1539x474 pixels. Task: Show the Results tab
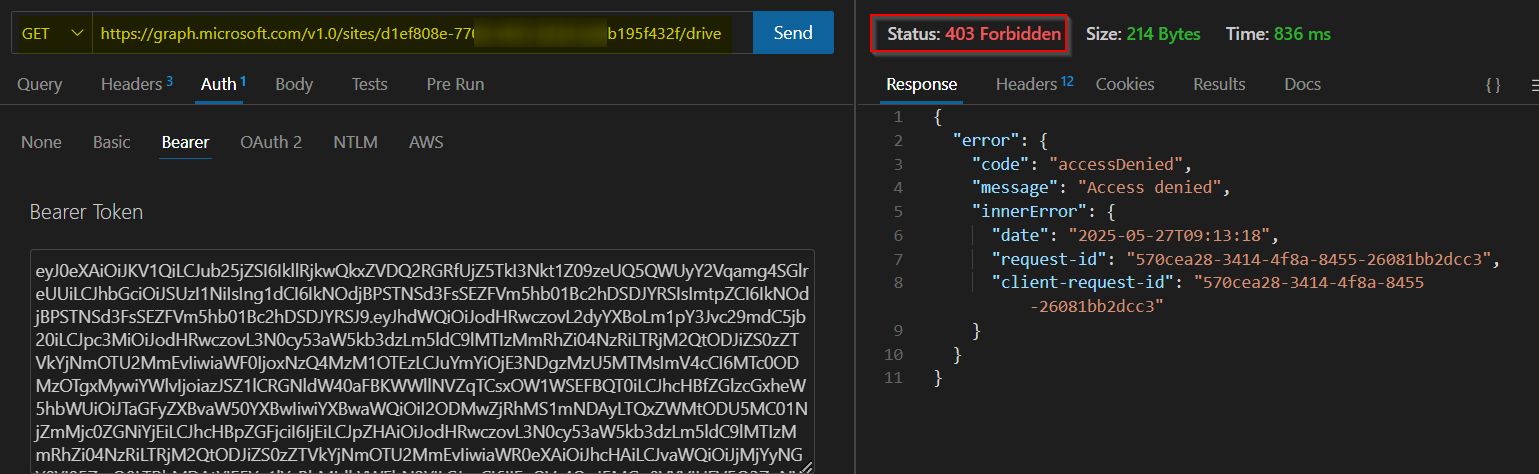click(x=1219, y=85)
